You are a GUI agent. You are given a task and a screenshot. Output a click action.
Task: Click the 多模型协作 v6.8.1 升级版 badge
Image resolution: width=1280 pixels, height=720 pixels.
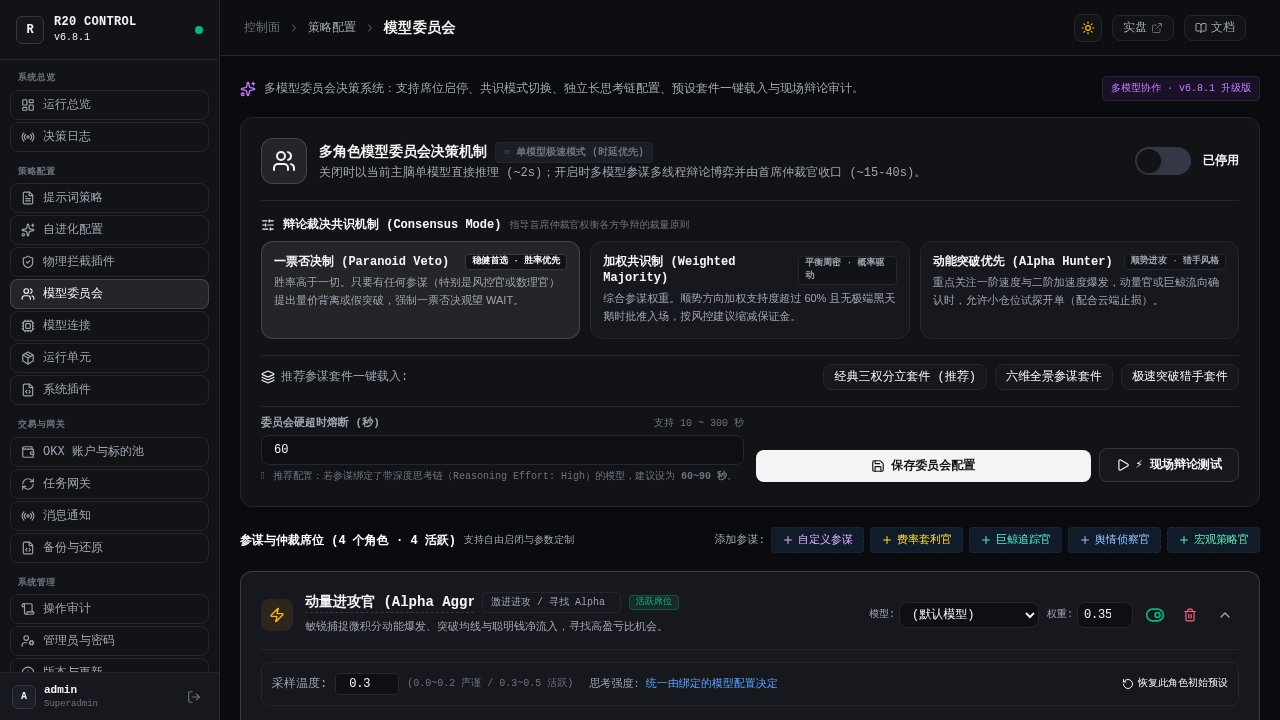coord(1181,88)
